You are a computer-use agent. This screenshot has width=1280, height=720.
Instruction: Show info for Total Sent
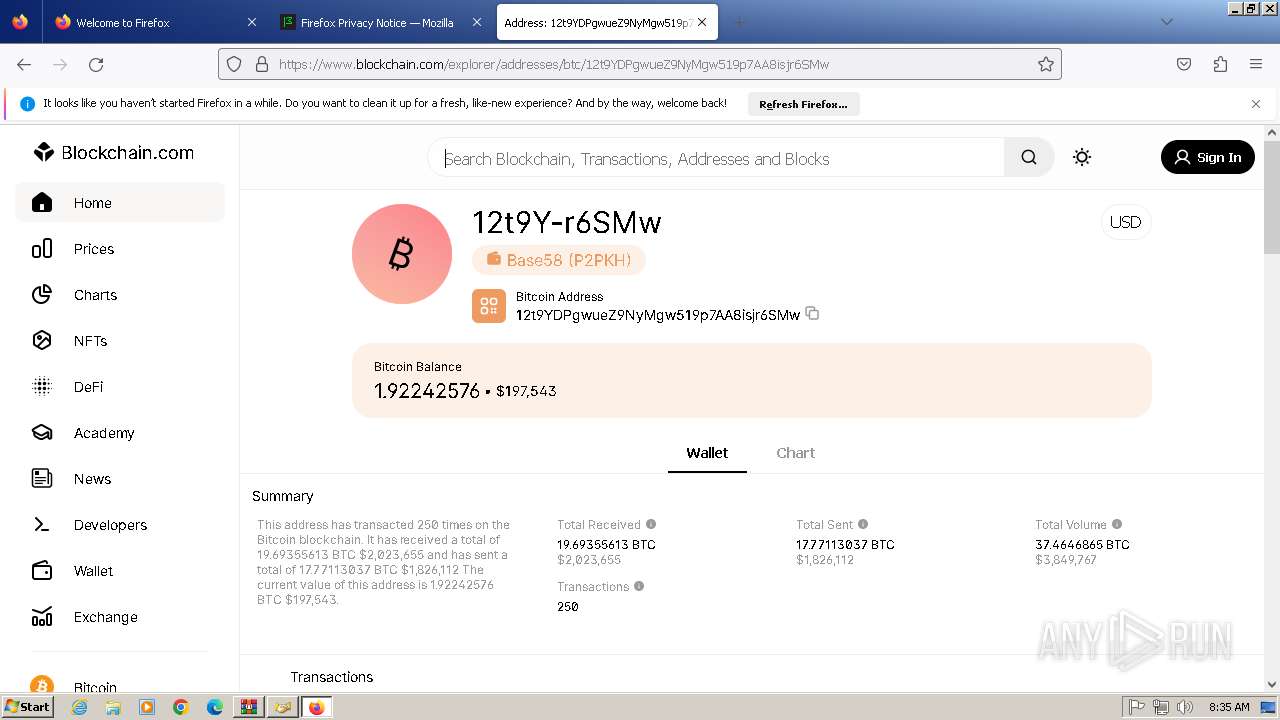pyautogui.click(x=863, y=524)
